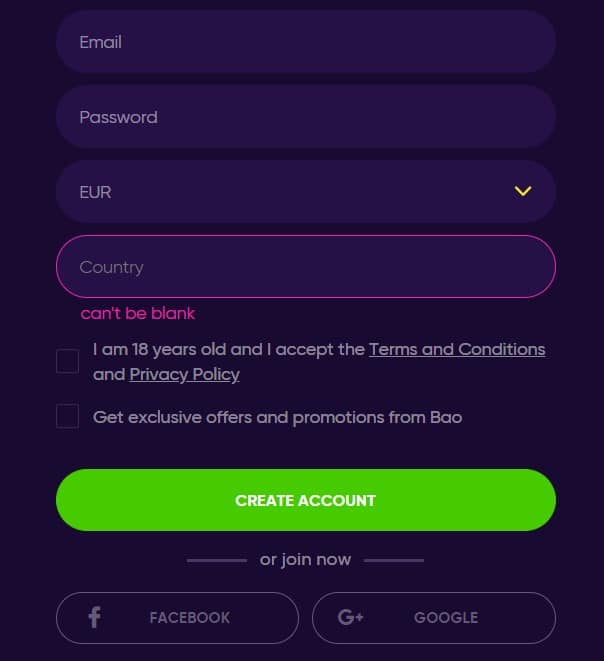The height and width of the screenshot is (661, 604).
Task: Focus the Email input field
Action: [306, 42]
